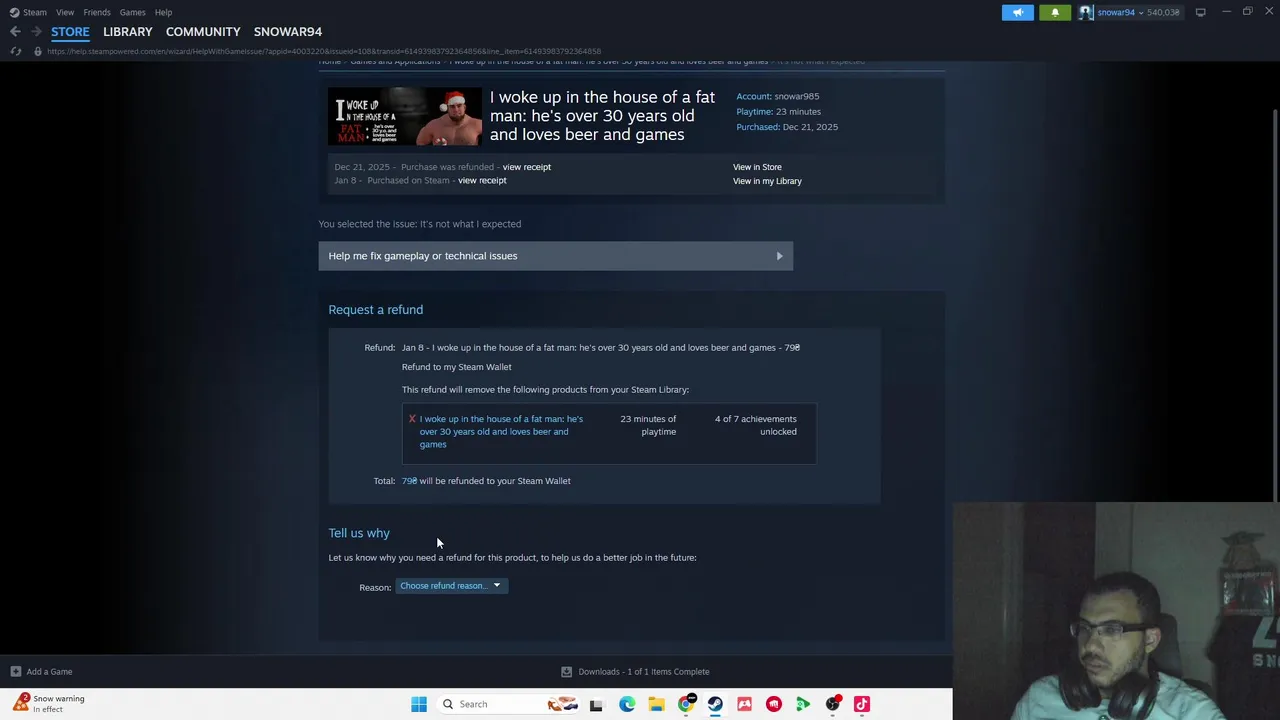Image resolution: width=1280 pixels, height=720 pixels.
Task: Open the Friends menu
Action: pos(97,12)
